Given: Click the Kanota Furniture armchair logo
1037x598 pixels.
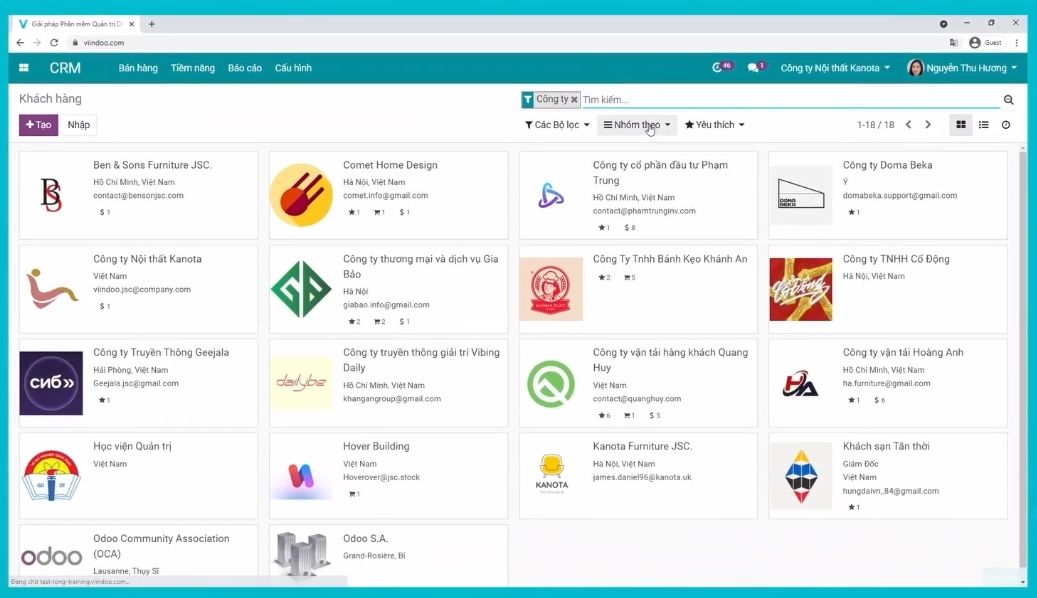Looking at the screenshot, I should tap(551, 473).
